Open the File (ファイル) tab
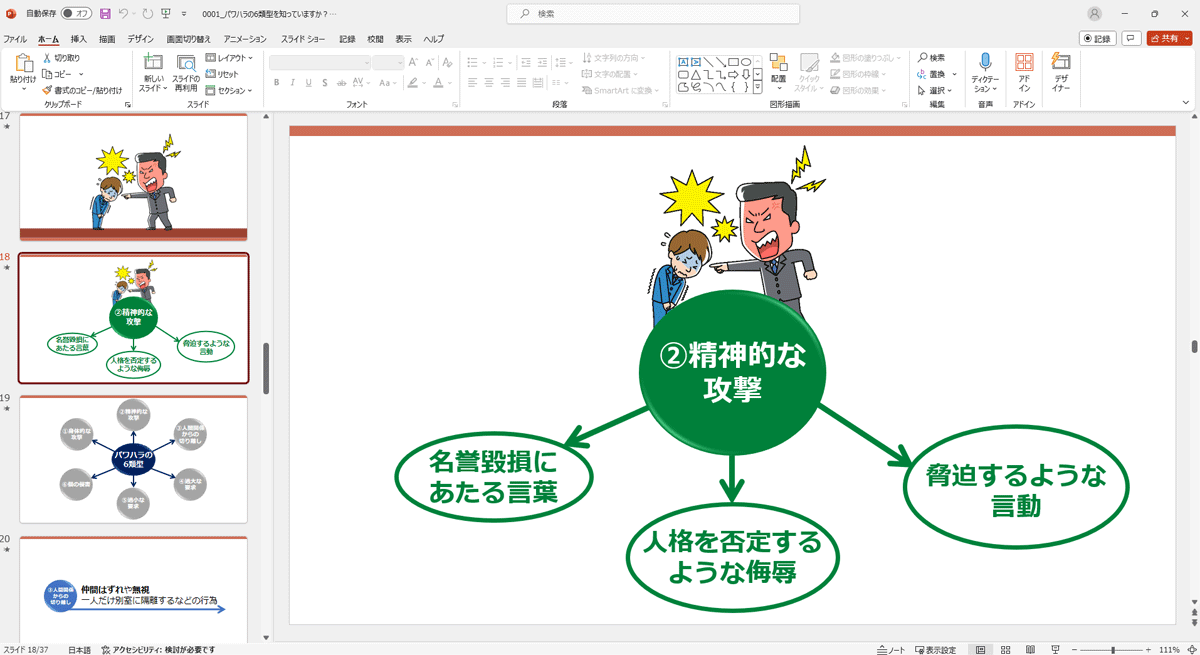 click(15, 39)
